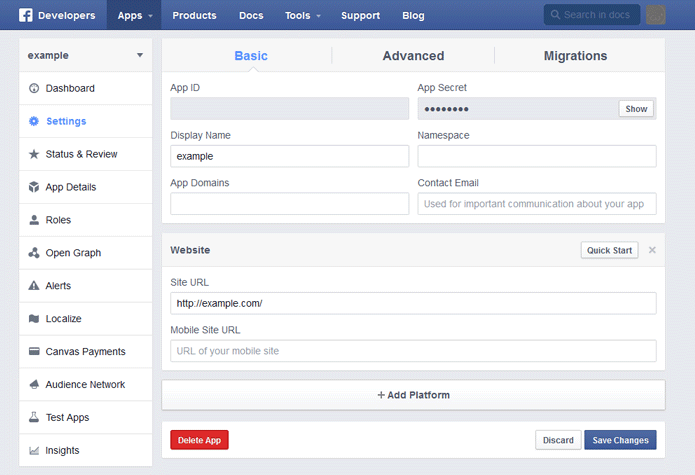The height and width of the screenshot is (475, 695).
Task: Expand the Apps dropdown menu
Action: [134, 15]
